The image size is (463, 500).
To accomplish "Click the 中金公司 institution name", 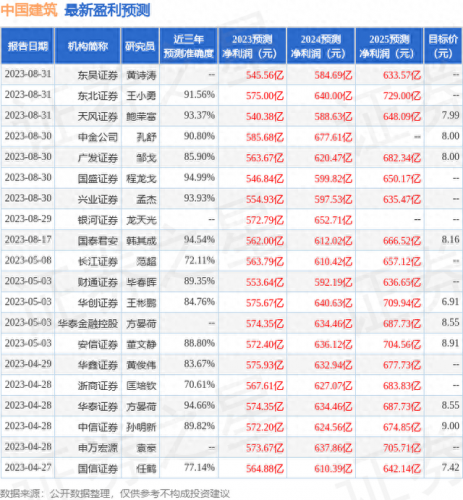I will click(x=98, y=137).
